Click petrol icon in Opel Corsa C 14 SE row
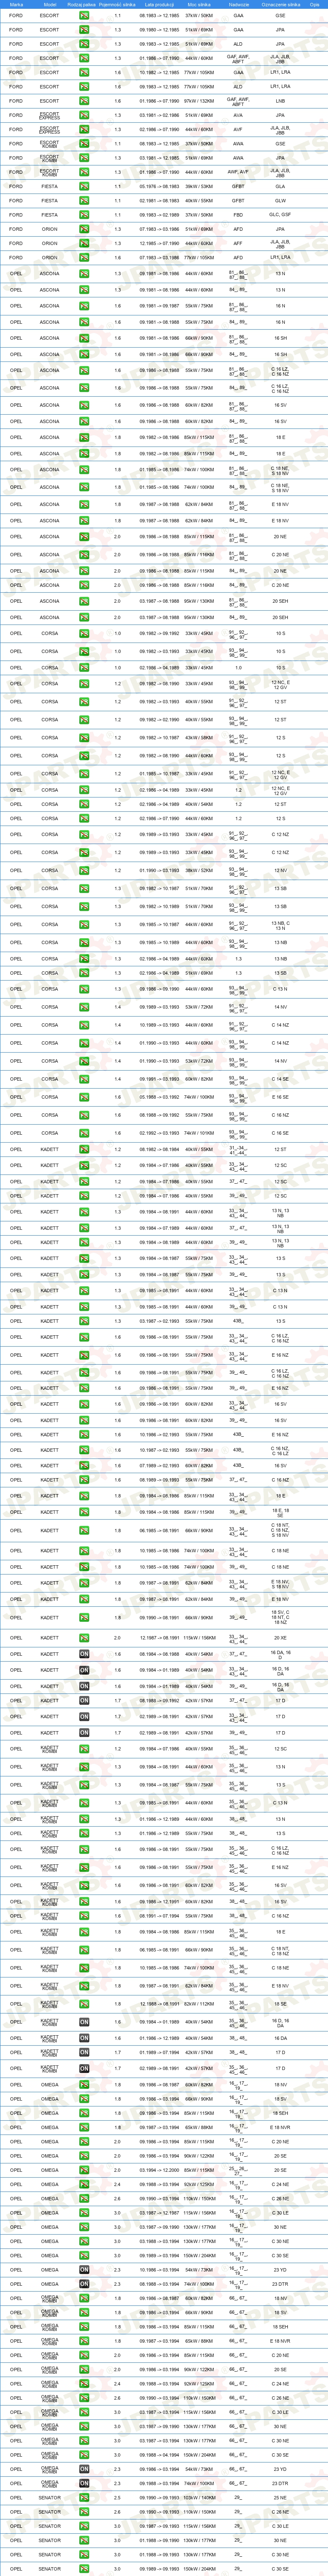 pyautogui.click(x=84, y=1079)
